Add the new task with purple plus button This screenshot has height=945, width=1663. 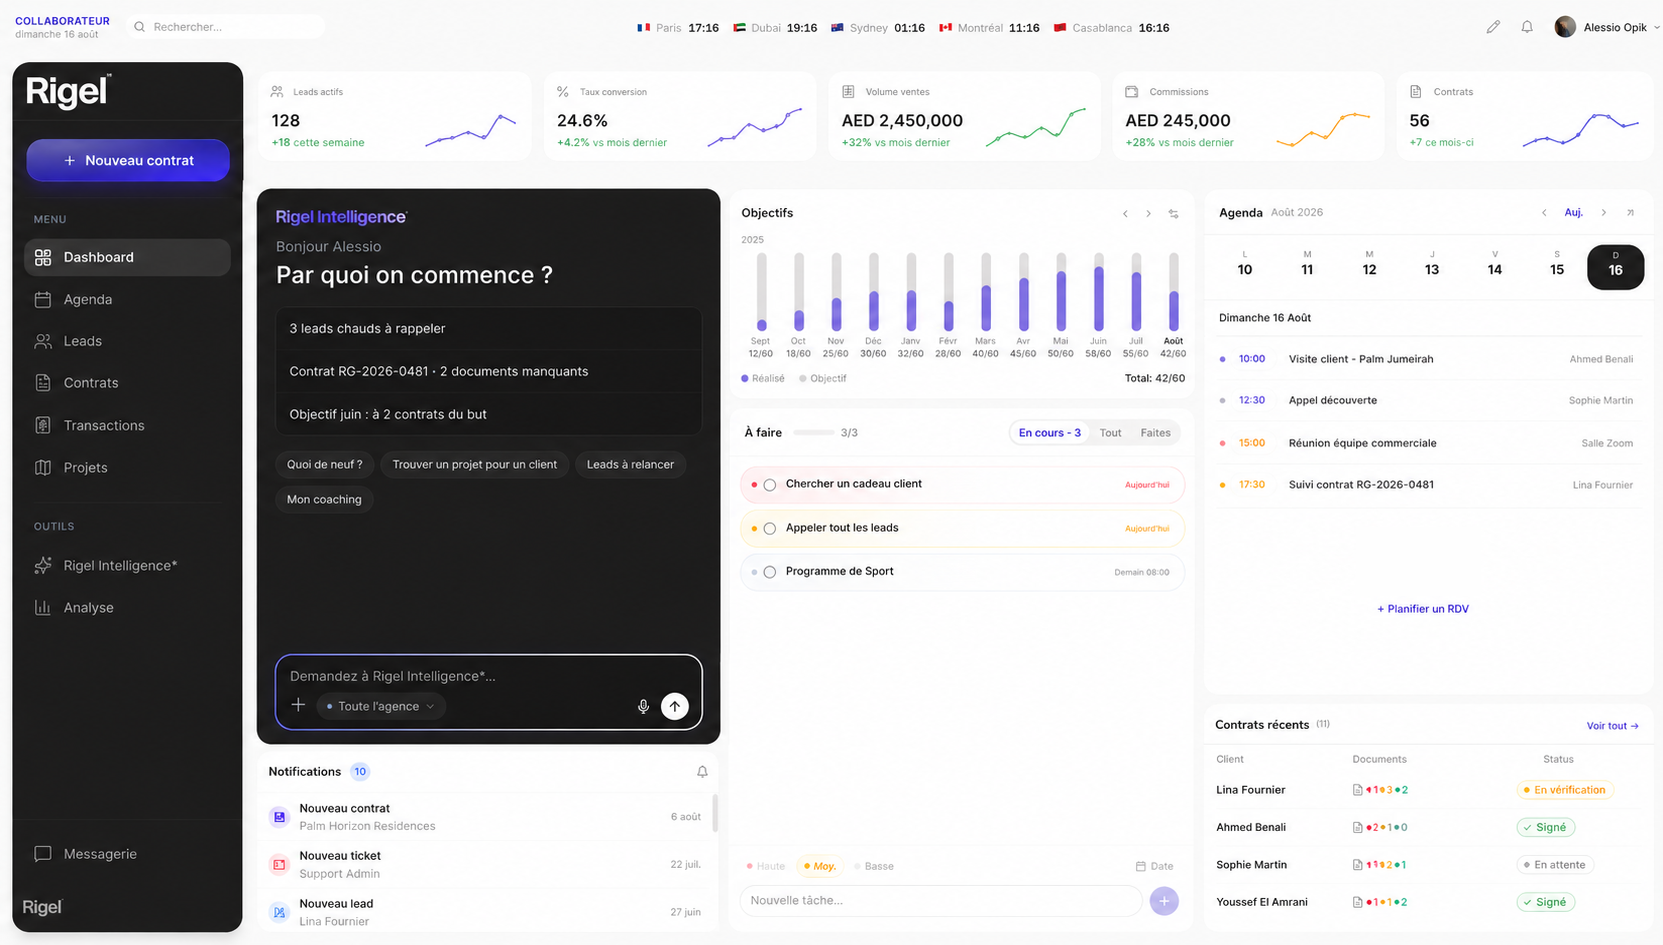1164,901
